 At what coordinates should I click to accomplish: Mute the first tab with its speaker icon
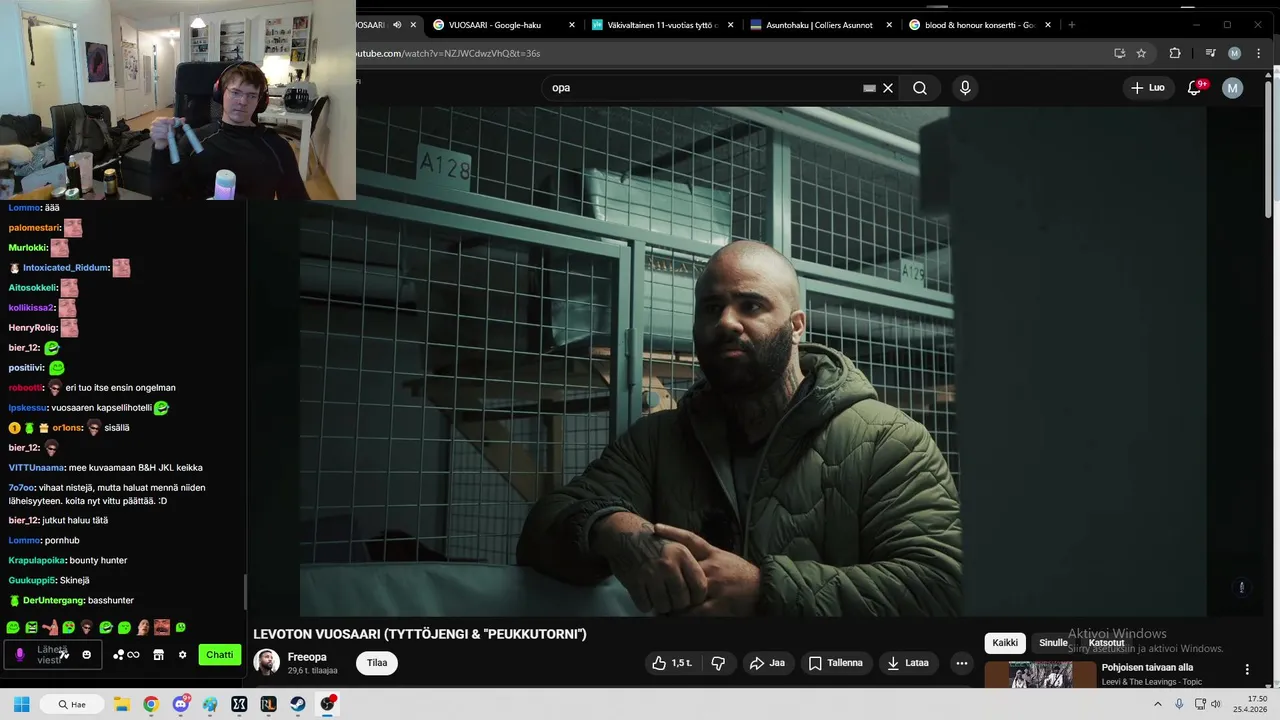pyautogui.click(x=397, y=24)
